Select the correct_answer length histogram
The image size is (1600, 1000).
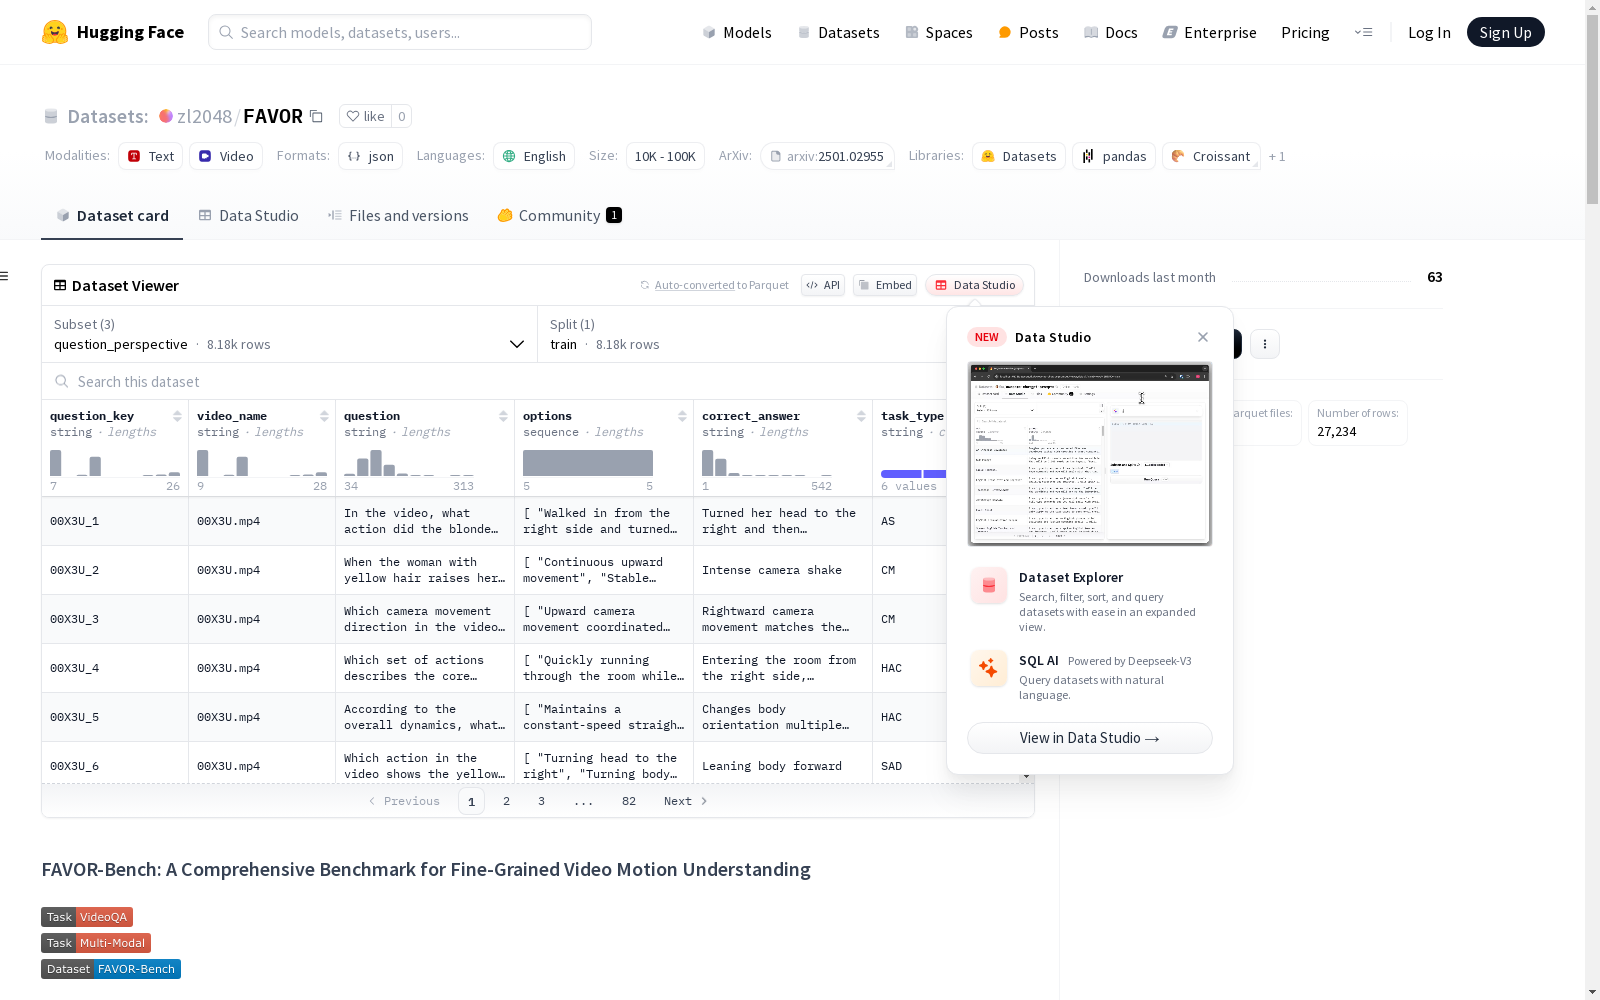[x=767, y=463]
